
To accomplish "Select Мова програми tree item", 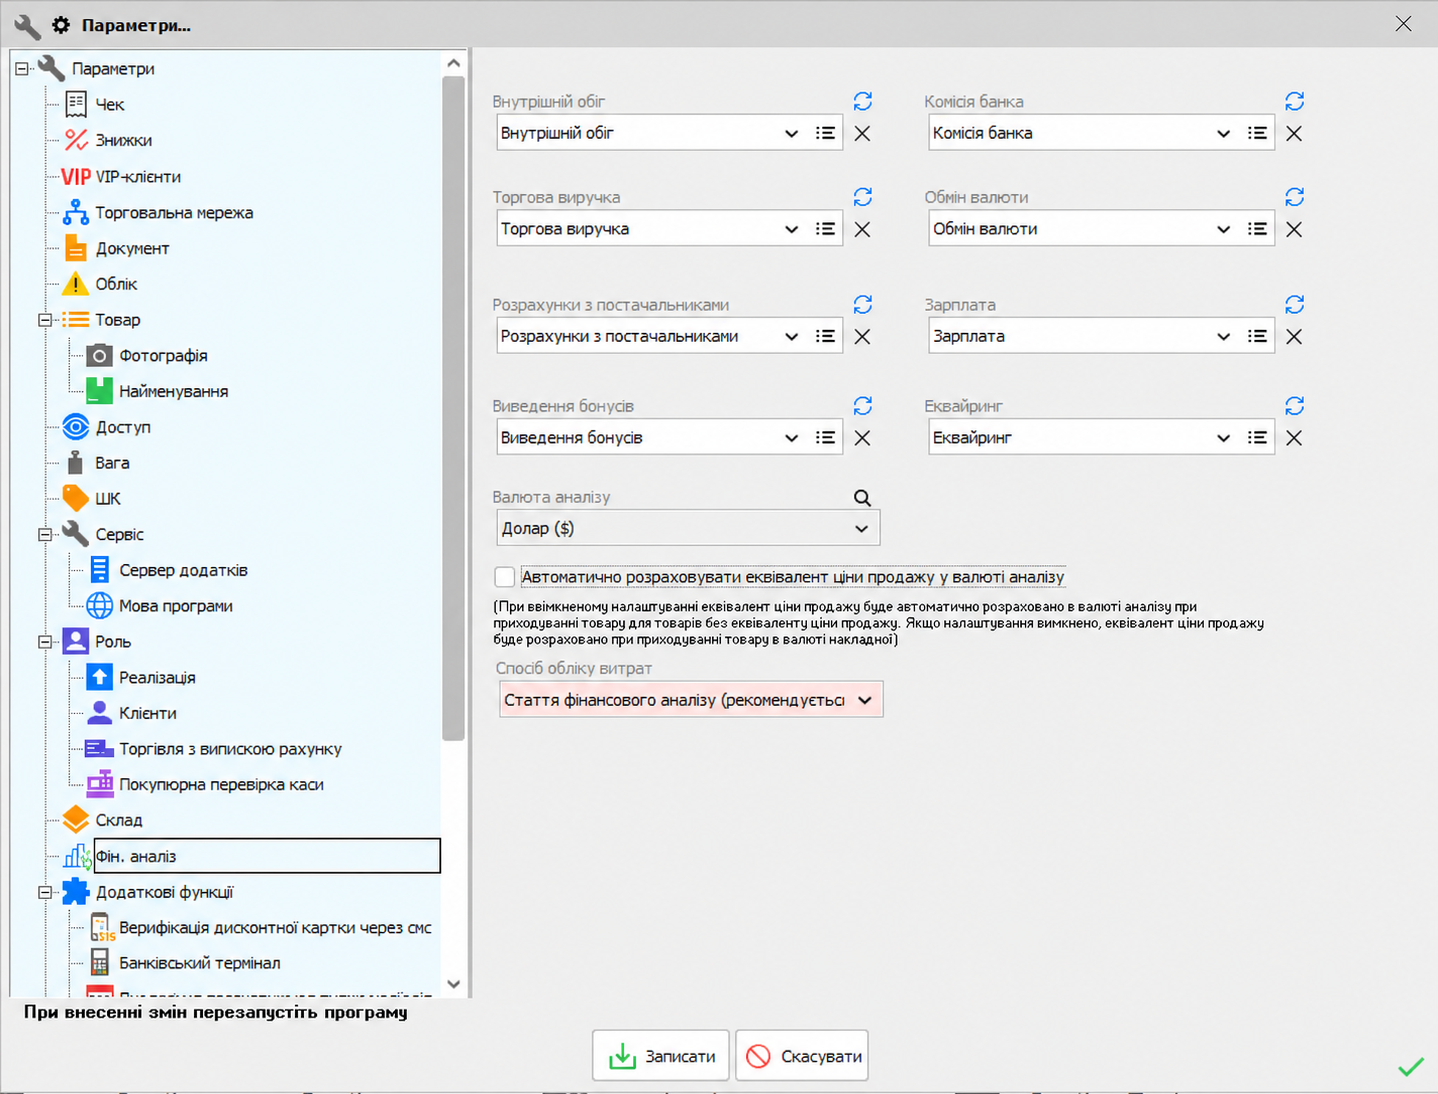I will [176, 606].
